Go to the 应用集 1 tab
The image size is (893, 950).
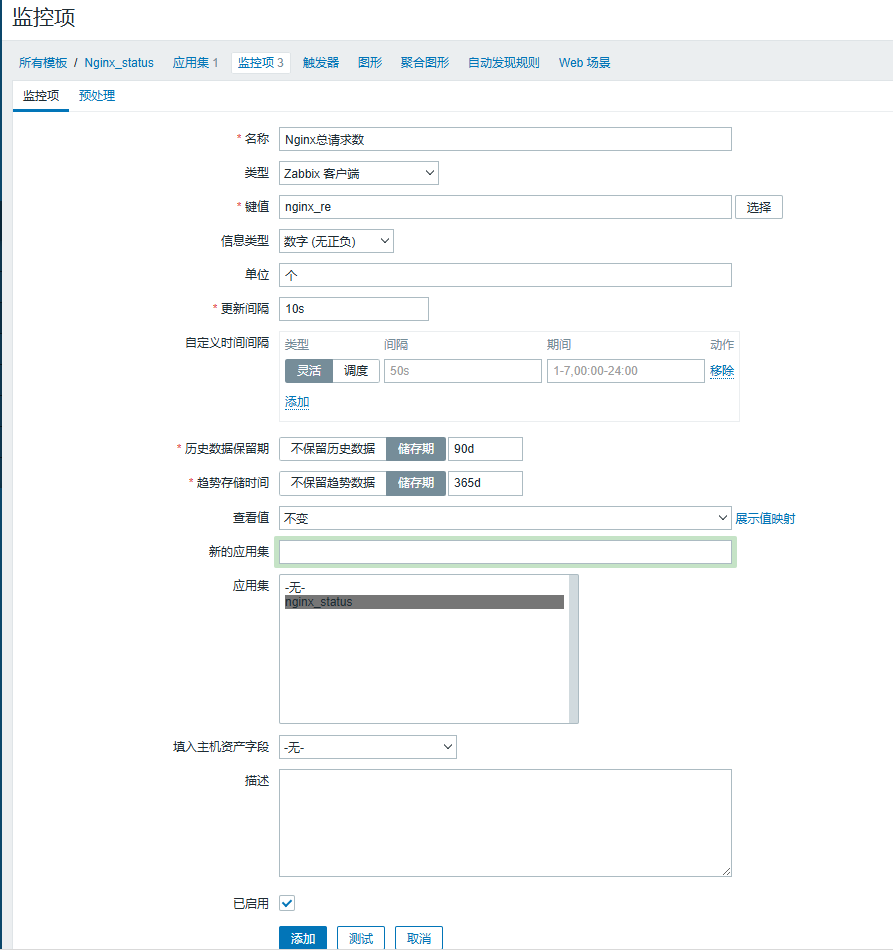pyautogui.click(x=195, y=62)
